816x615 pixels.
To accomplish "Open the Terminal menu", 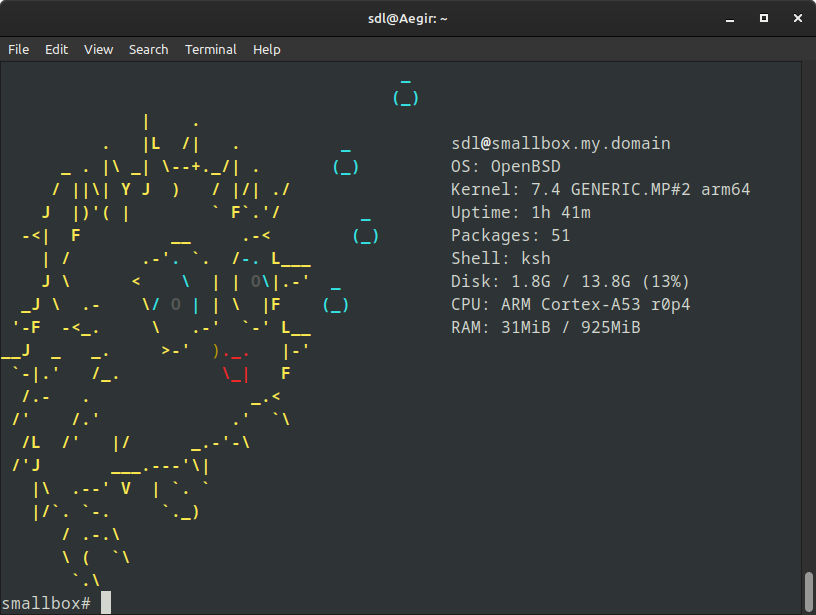I will pyautogui.click(x=210, y=49).
